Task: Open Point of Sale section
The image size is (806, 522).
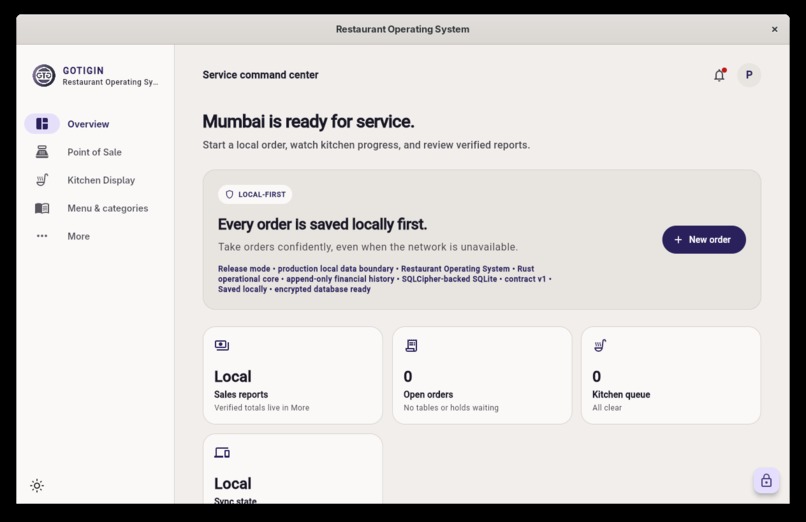Action: tap(95, 152)
